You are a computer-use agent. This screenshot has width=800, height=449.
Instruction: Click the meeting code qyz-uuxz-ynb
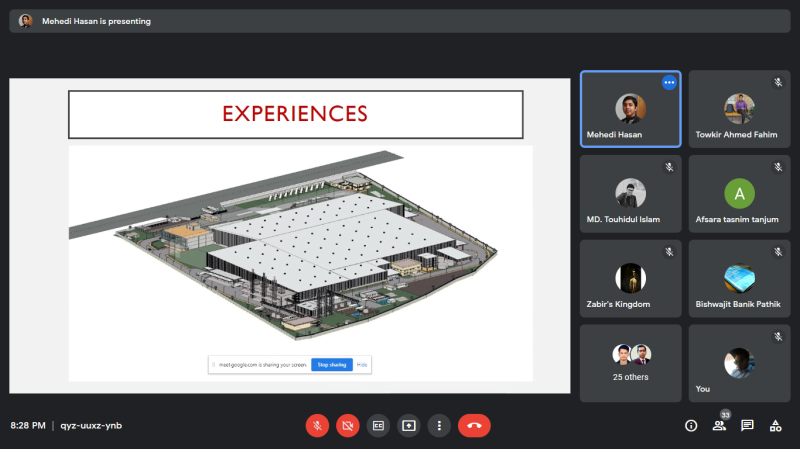tap(91, 425)
